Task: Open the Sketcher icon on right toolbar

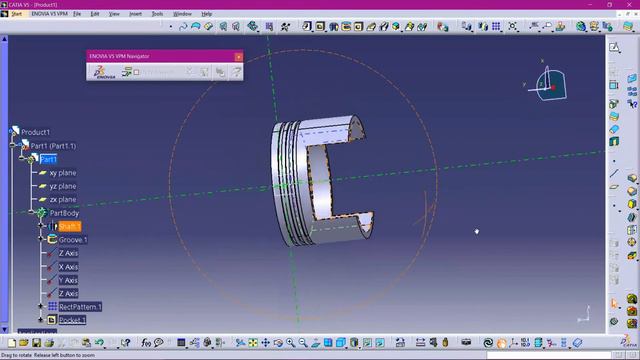Action: click(x=614, y=47)
